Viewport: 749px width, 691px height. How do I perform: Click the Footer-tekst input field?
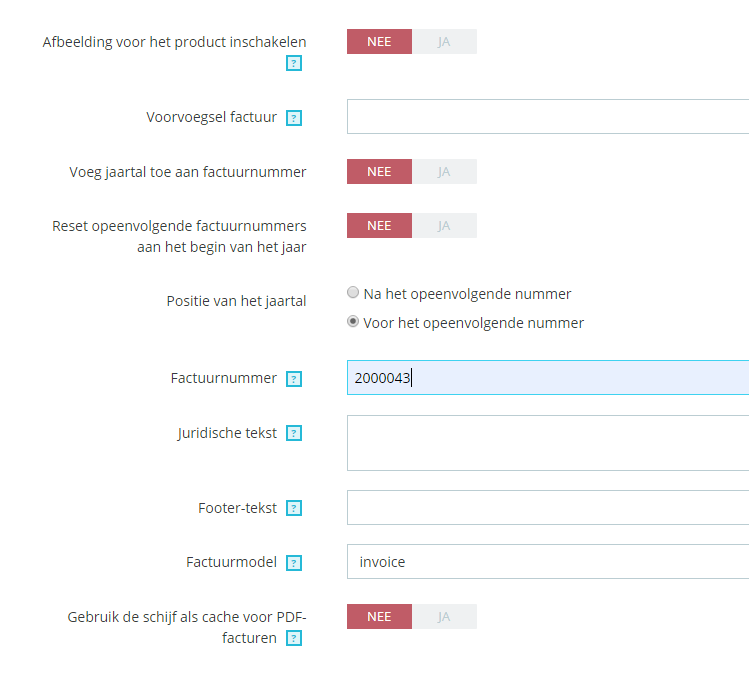(547, 508)
